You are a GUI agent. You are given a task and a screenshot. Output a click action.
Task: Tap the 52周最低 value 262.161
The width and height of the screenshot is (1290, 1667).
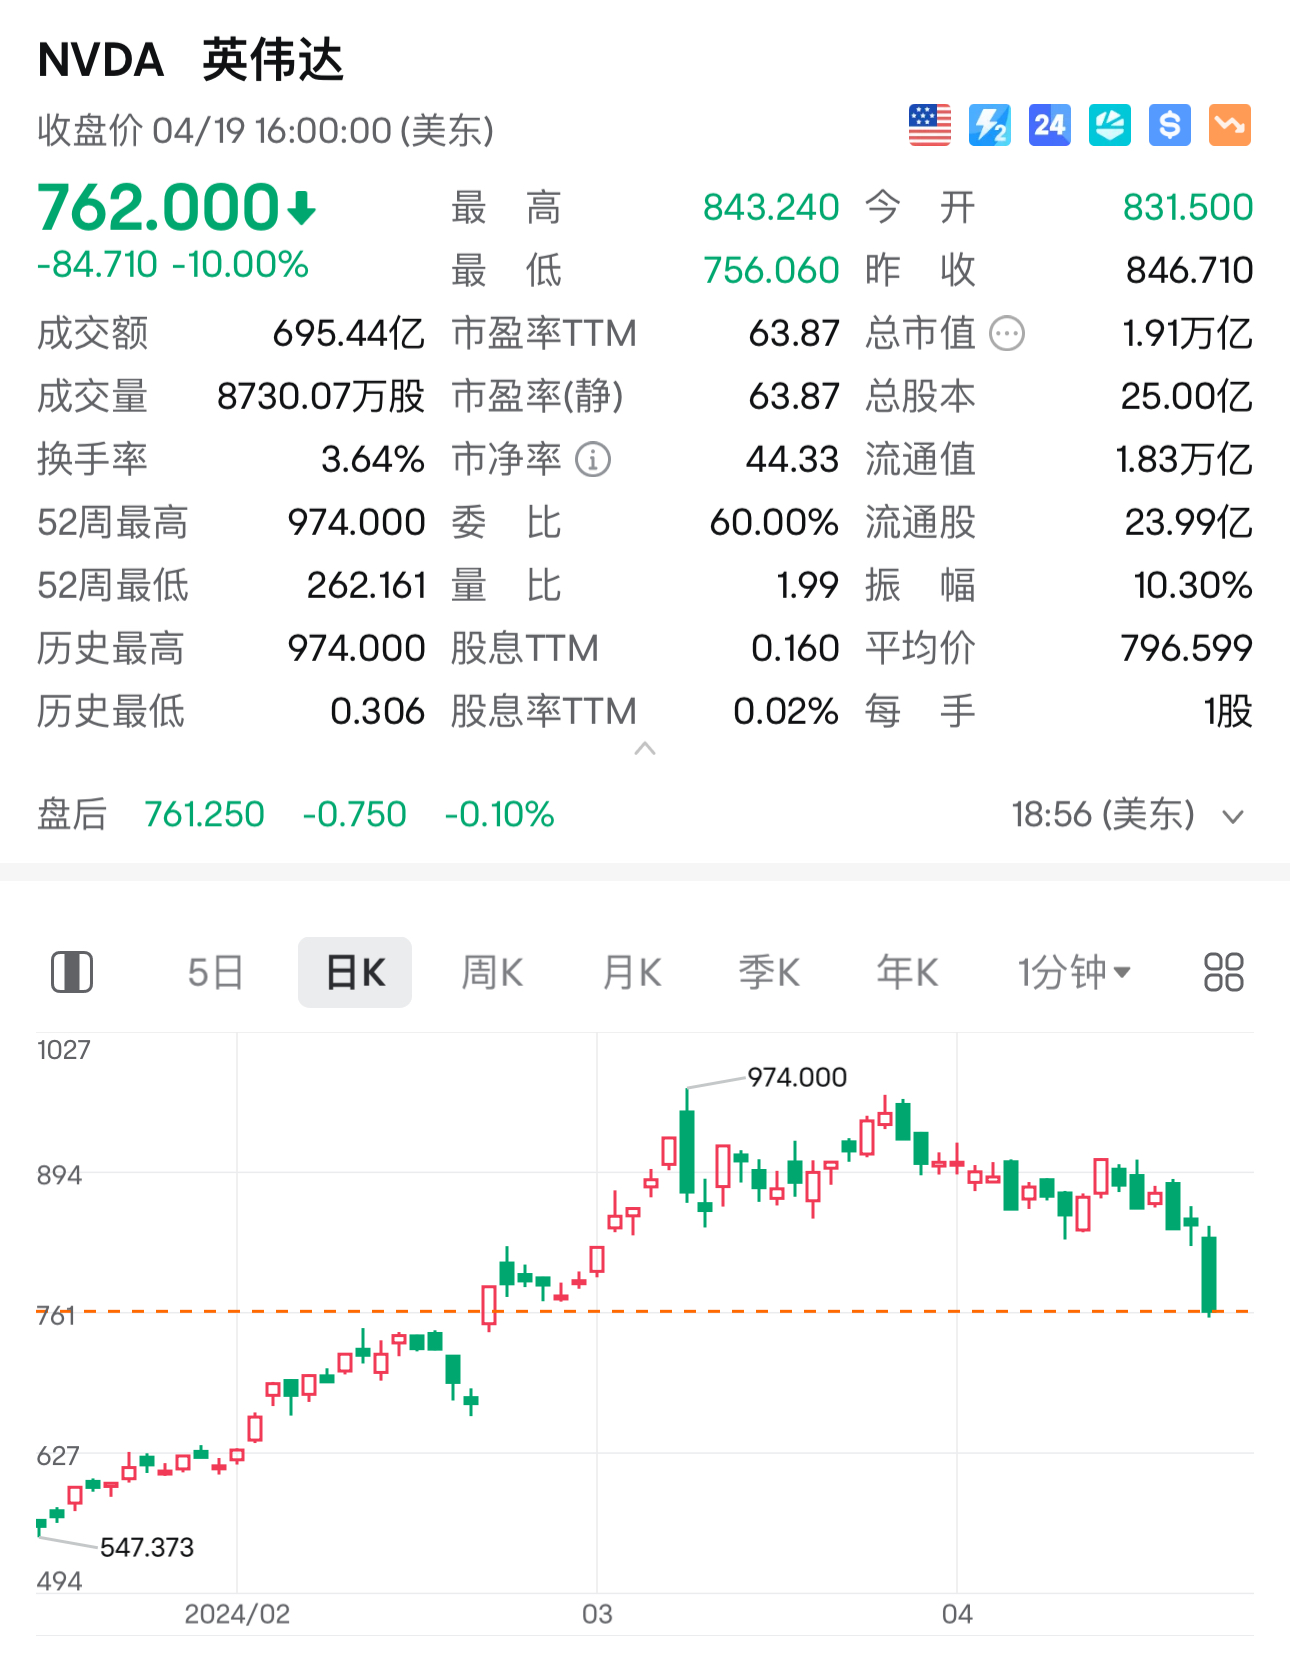tap(366, 586)
